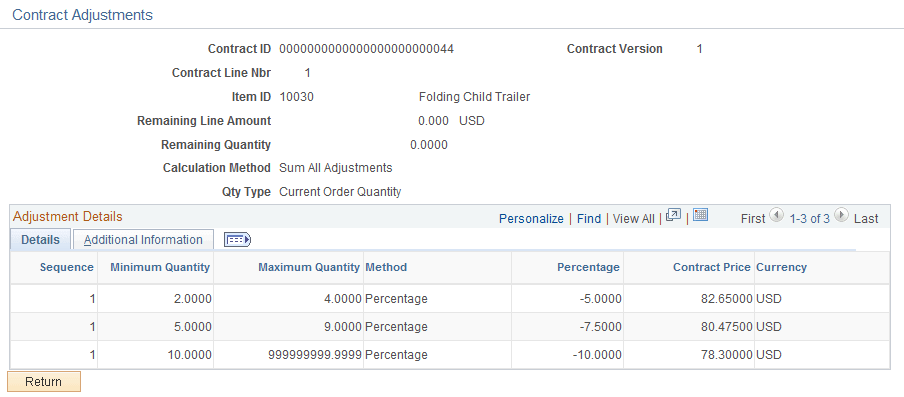Click the 1-3 of 3 row counter
The image size is (904, 397).
pyautogui.click(x=809, y=218)
